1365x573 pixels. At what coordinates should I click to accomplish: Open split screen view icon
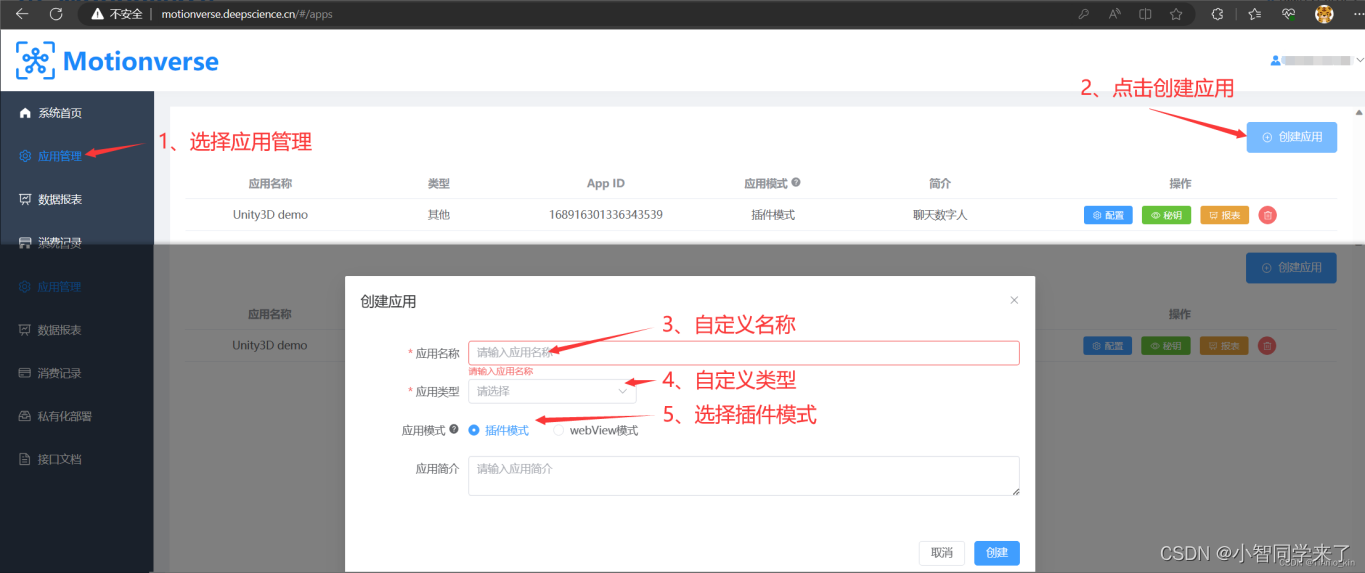click(x=1146, y=14)
